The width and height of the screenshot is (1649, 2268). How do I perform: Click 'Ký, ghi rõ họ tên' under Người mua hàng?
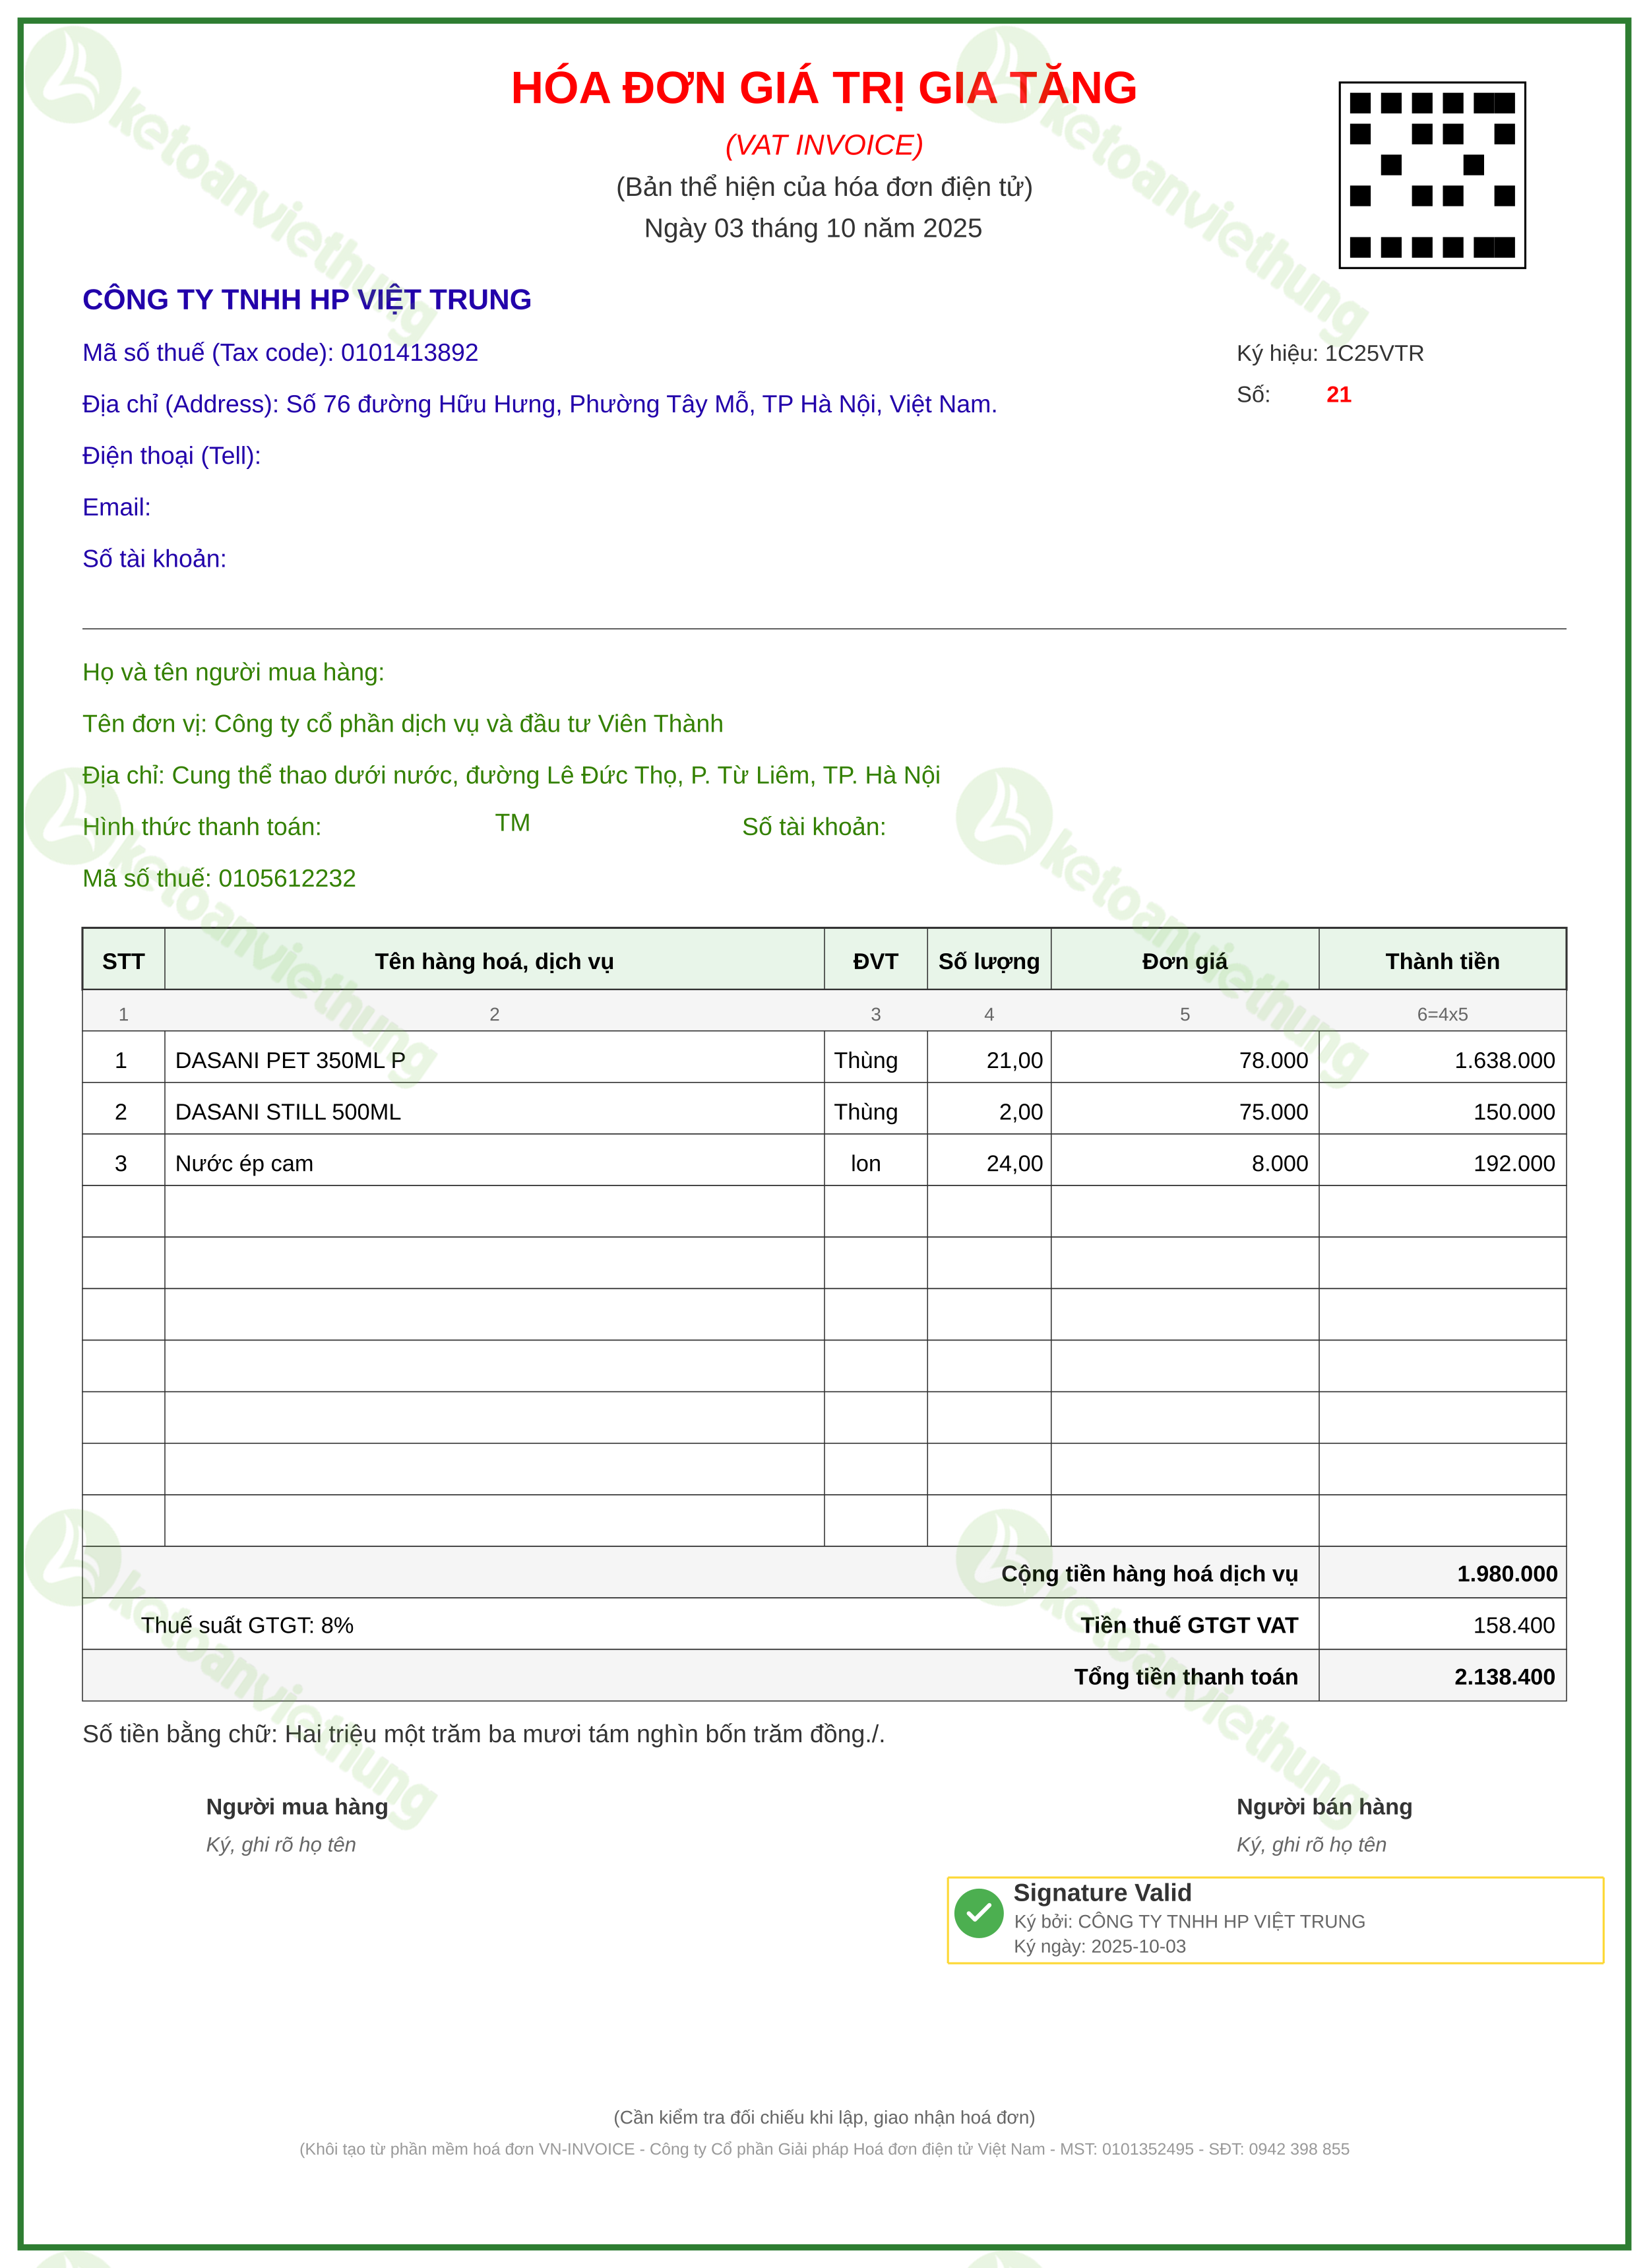pyautogui.click(x=281, y=1845)
